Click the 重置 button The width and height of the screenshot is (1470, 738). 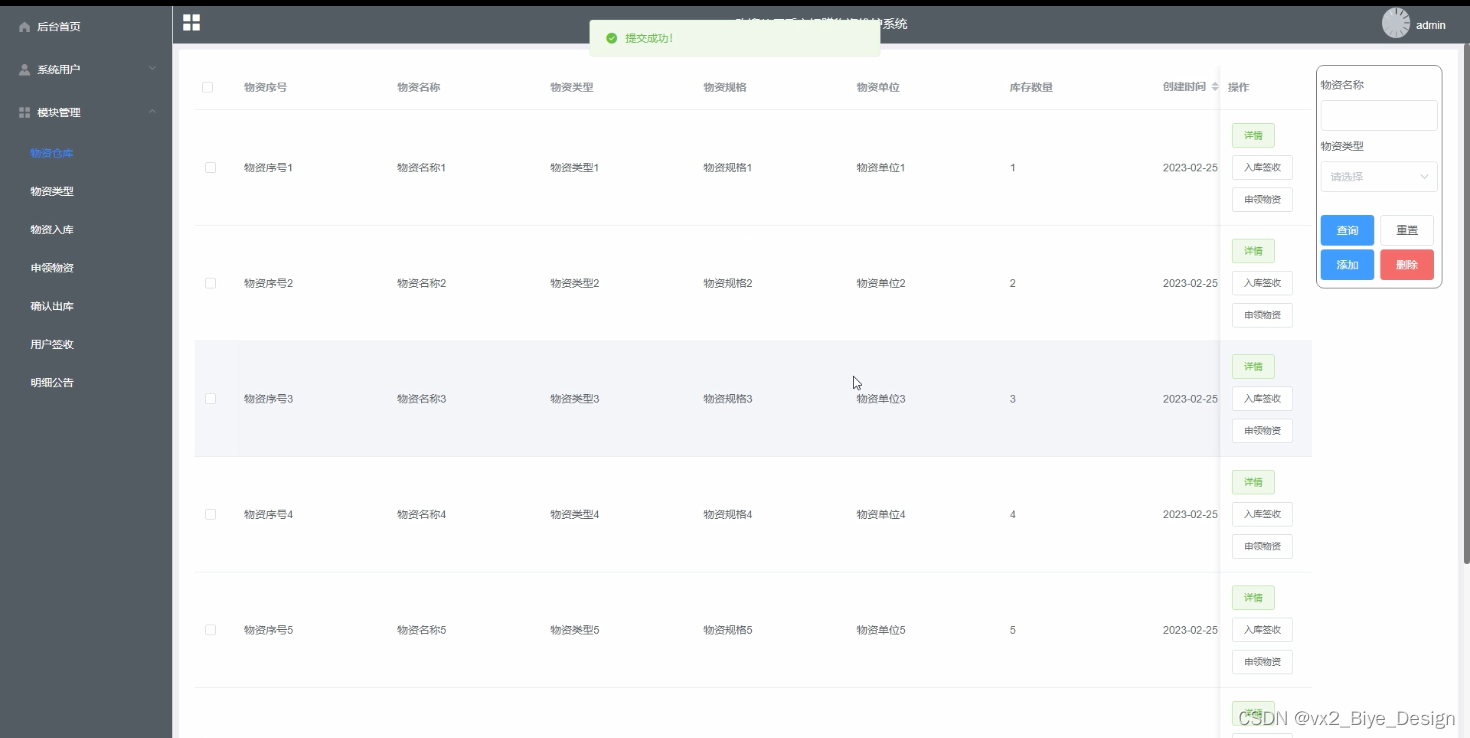1407,231
